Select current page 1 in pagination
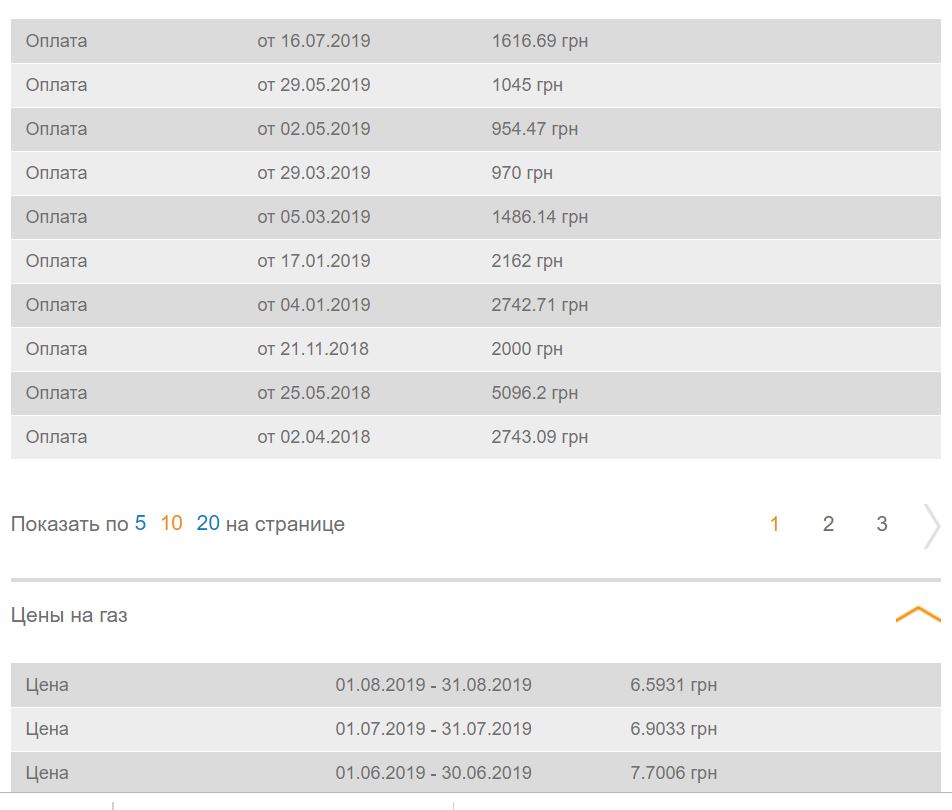 pyautogui.click(x=774, y=524)
